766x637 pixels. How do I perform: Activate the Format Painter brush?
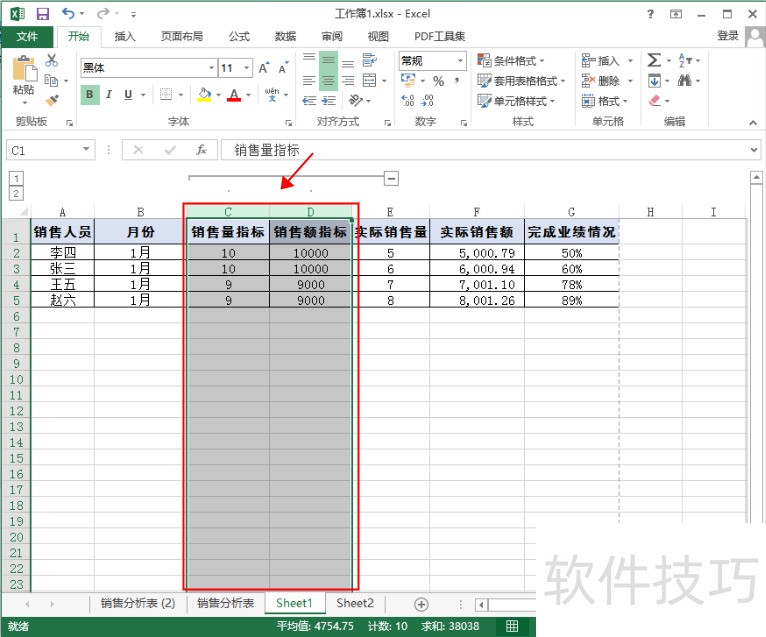(x=52, y=100)
